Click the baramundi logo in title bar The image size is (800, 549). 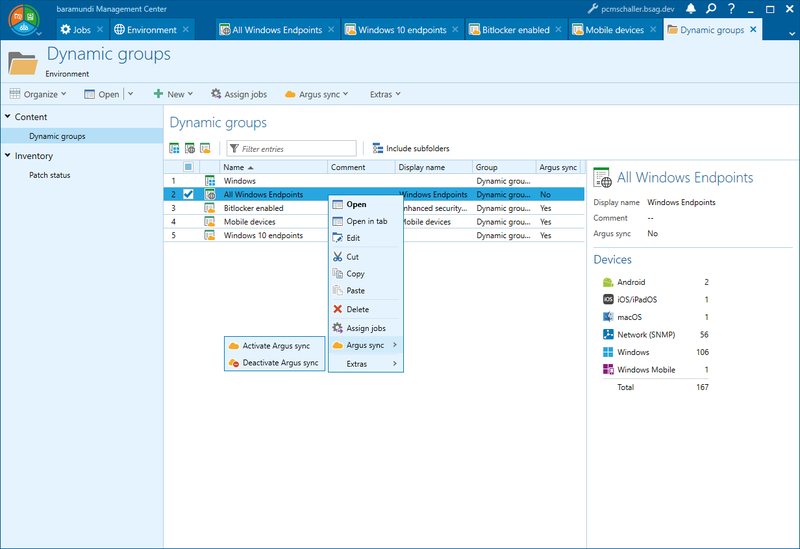point(23,19)
